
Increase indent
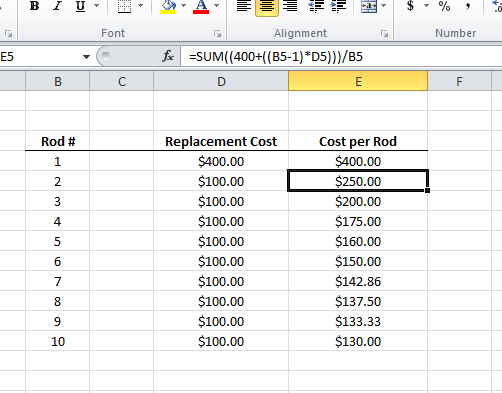(x=338, y=6)
